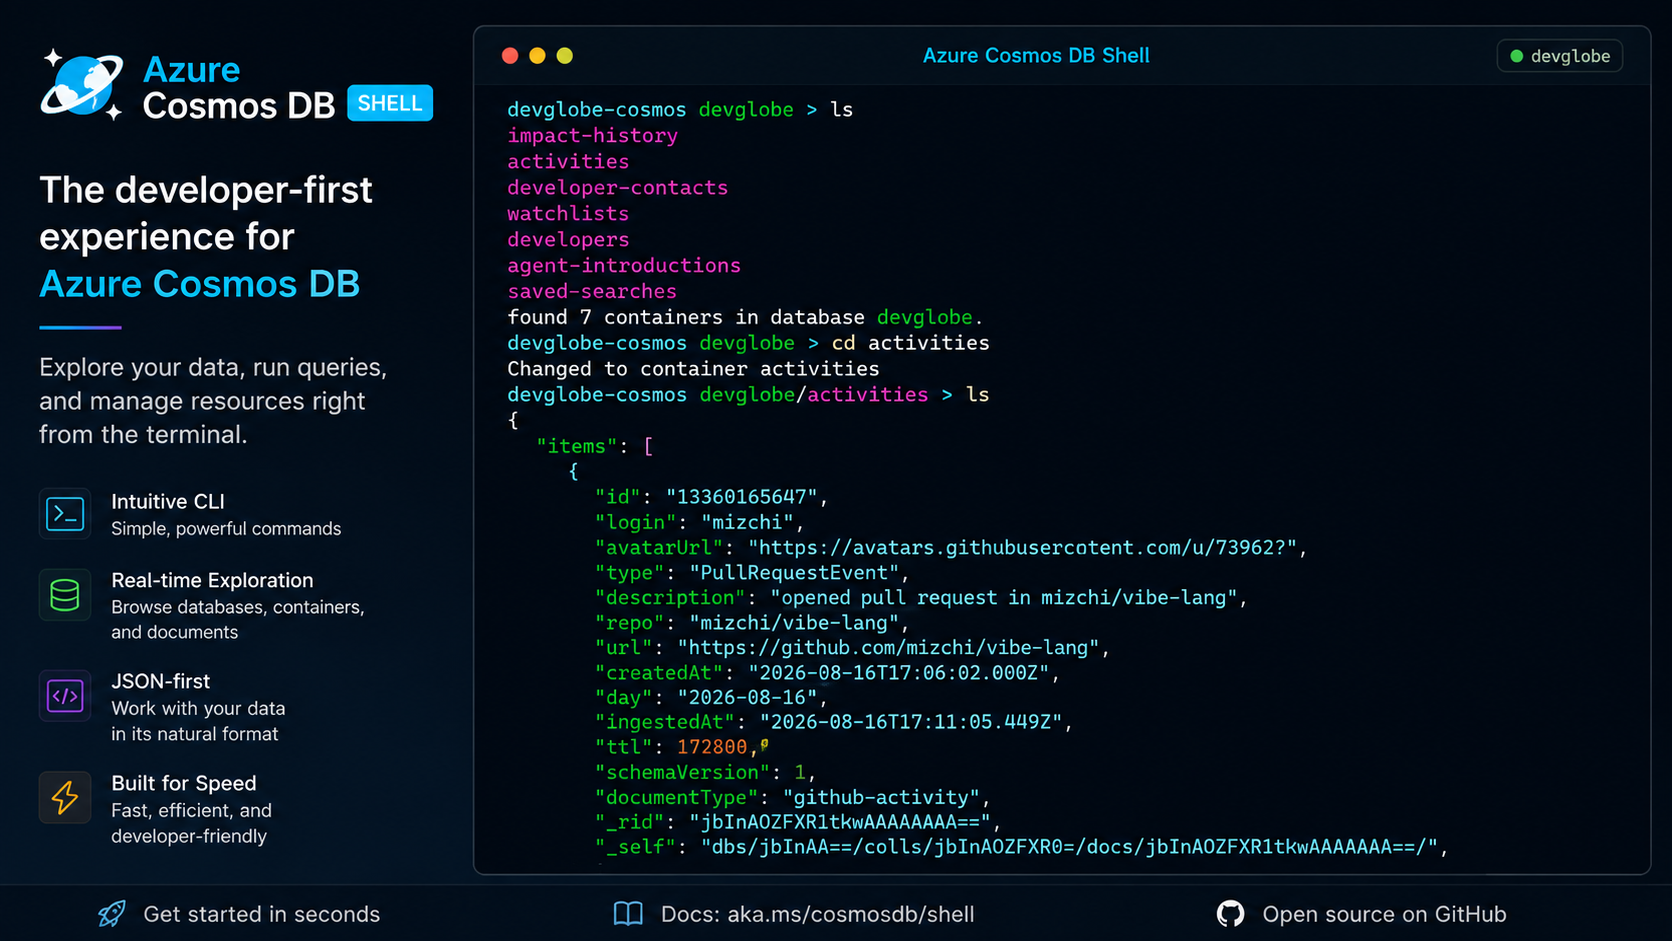Click the orange ttl value 172800
The height and width of the screenshot is (941, 1672).
click(712, 747)
